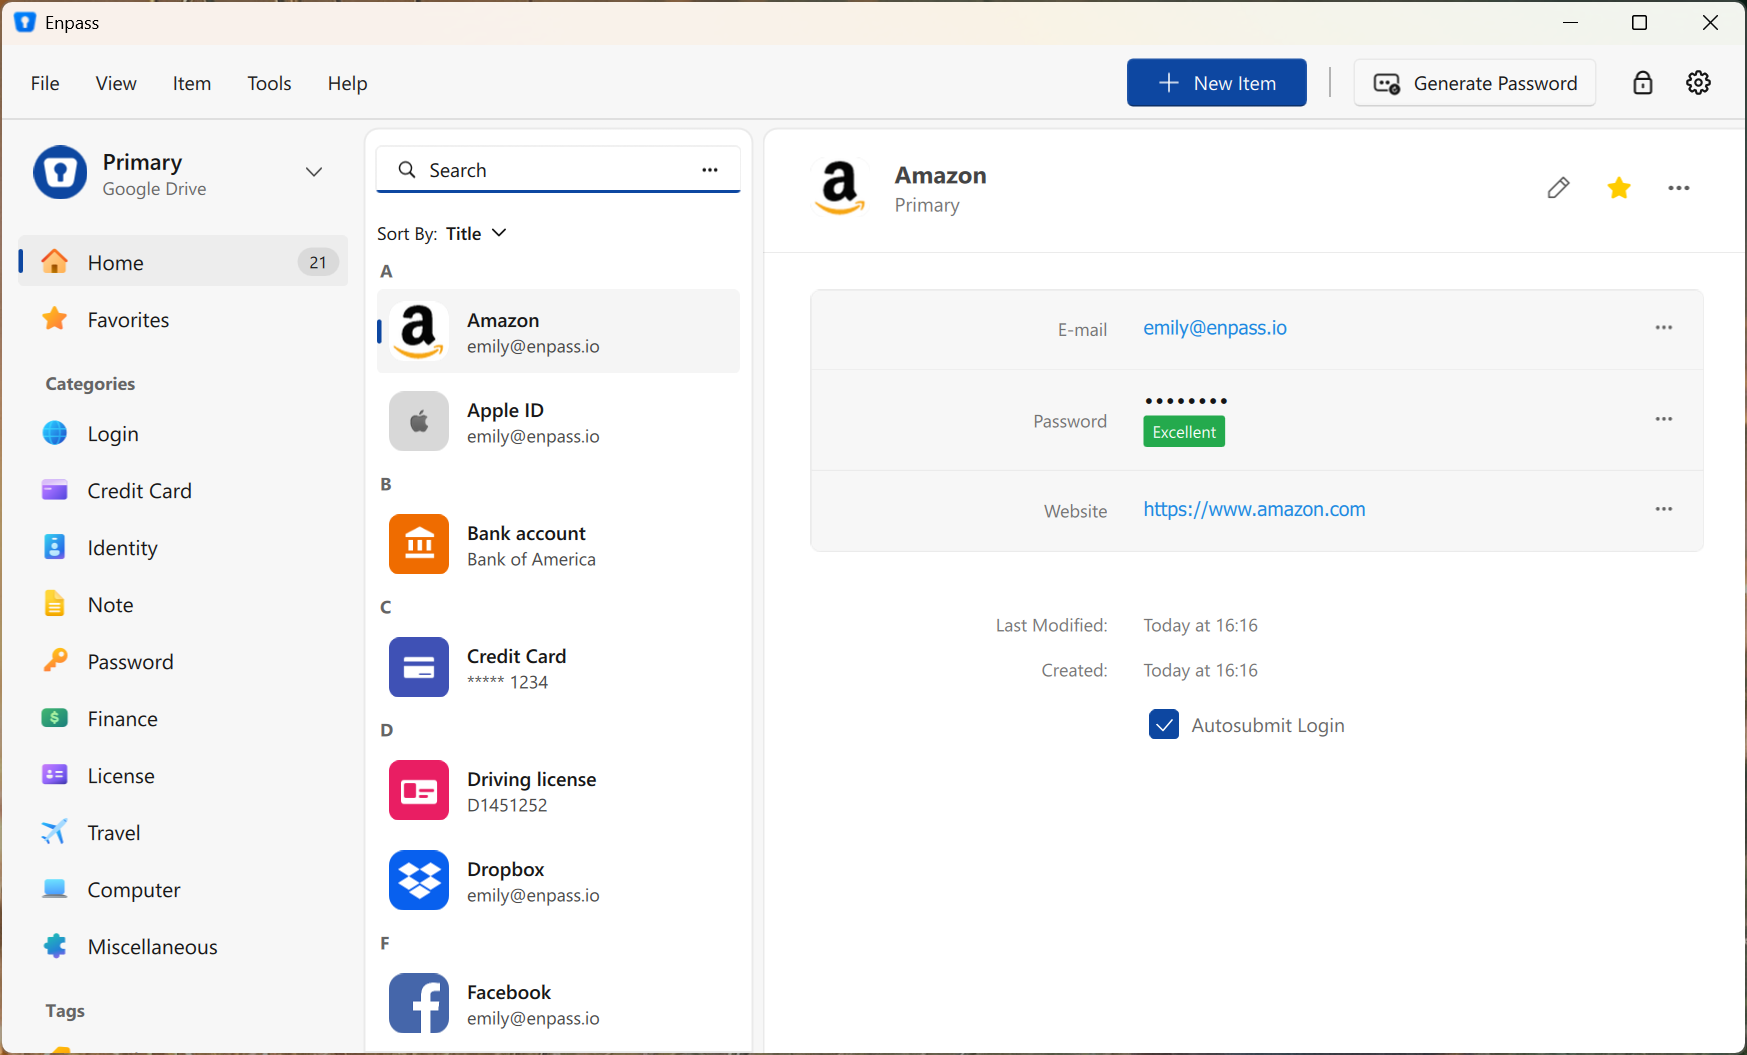Open the emily@enpass.io e-mail link
This screenshot has width=1747, height=1055.
tap(1215, 328)
